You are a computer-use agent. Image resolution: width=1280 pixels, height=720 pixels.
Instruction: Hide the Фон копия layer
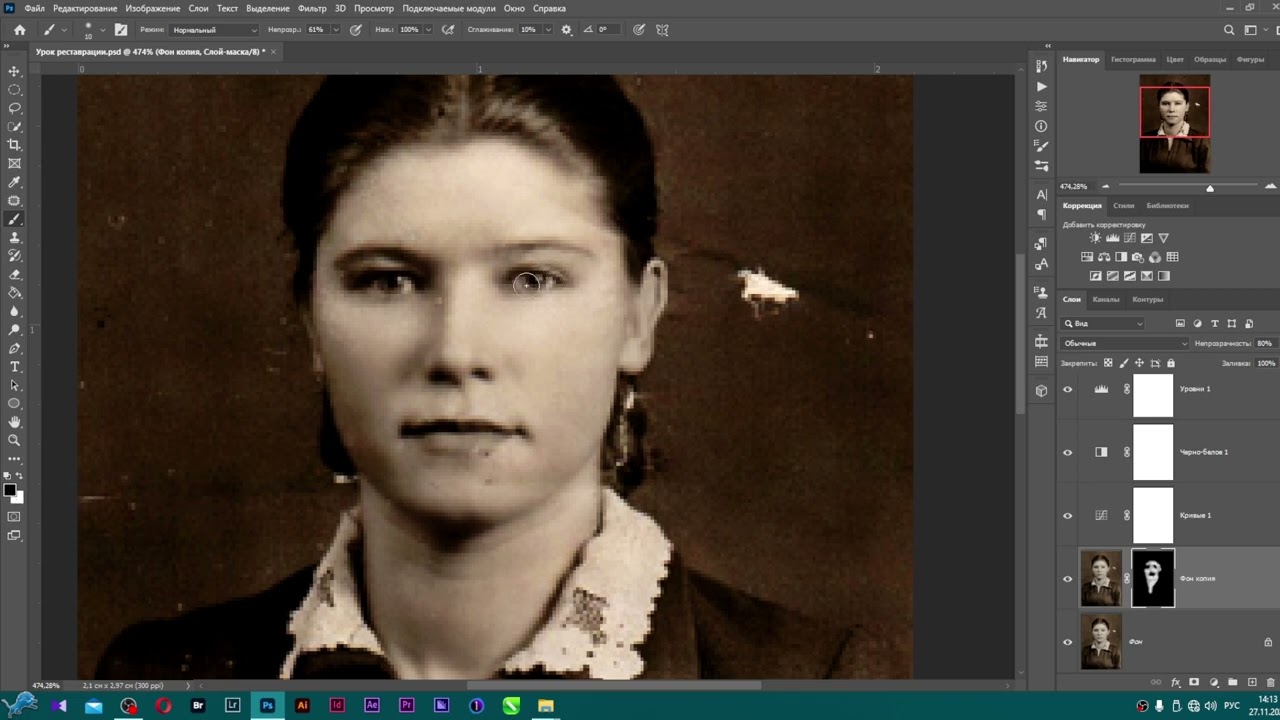[1067, 578]
